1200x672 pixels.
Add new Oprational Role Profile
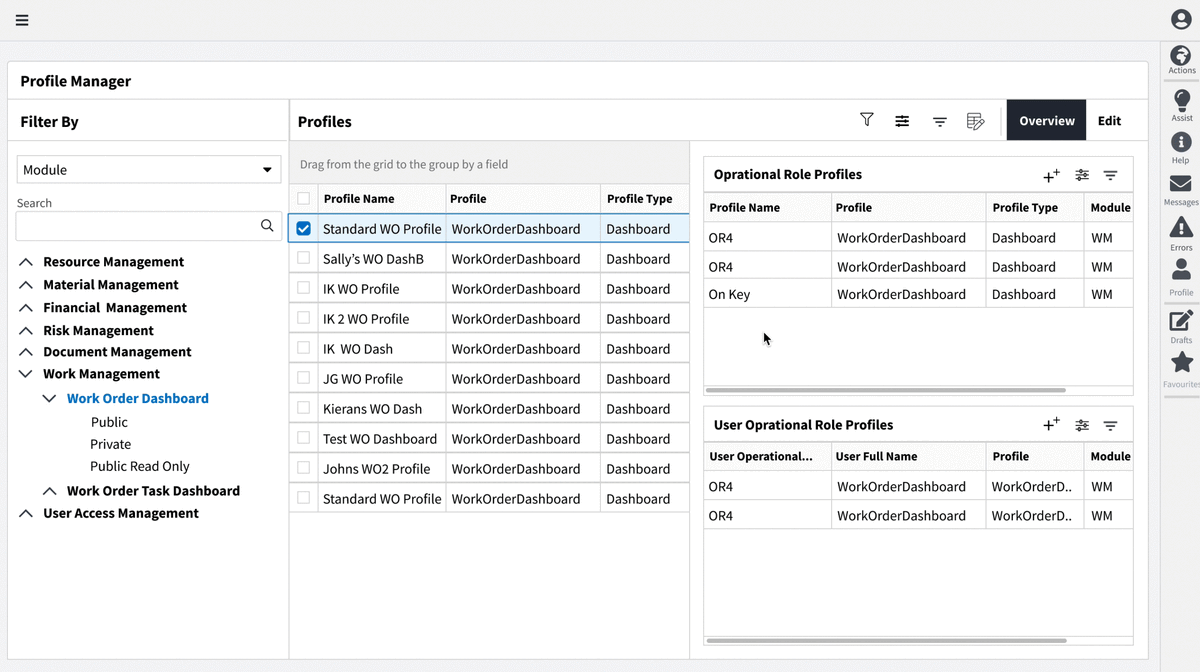1051,175
